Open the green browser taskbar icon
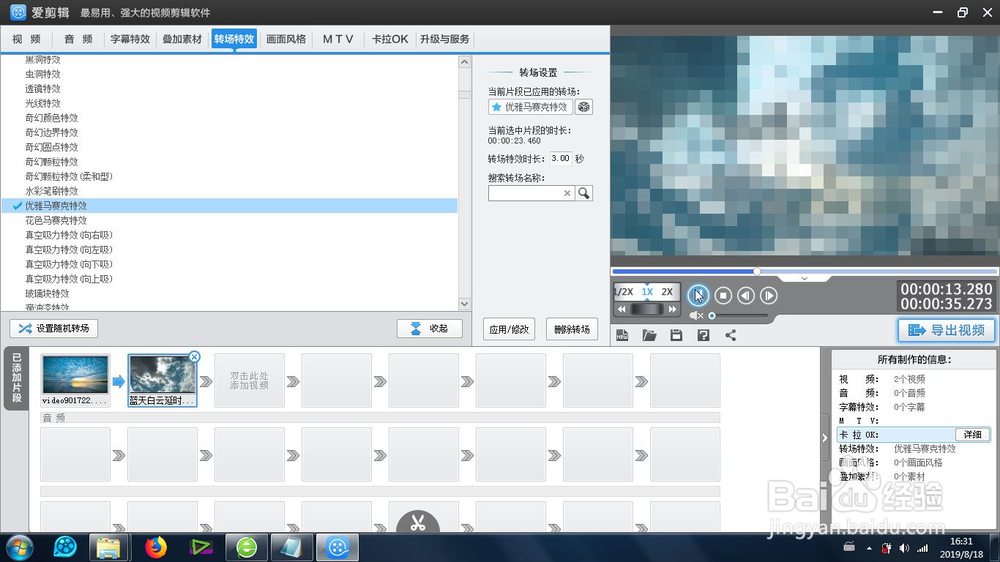Image resolution: width=1000 pixels, height=562 pixels. [x=247, y=547]
